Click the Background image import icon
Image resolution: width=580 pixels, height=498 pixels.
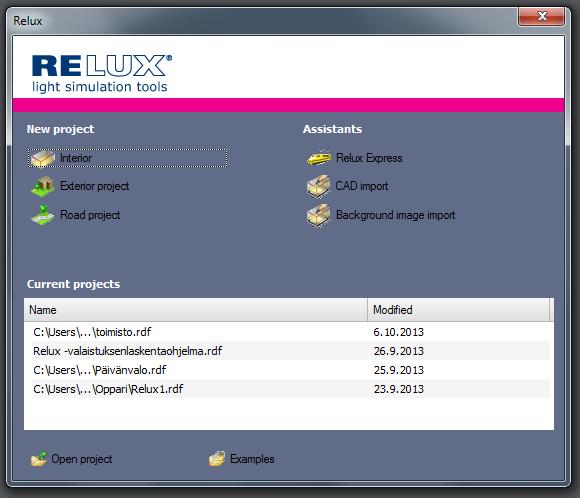pos(318,215)
